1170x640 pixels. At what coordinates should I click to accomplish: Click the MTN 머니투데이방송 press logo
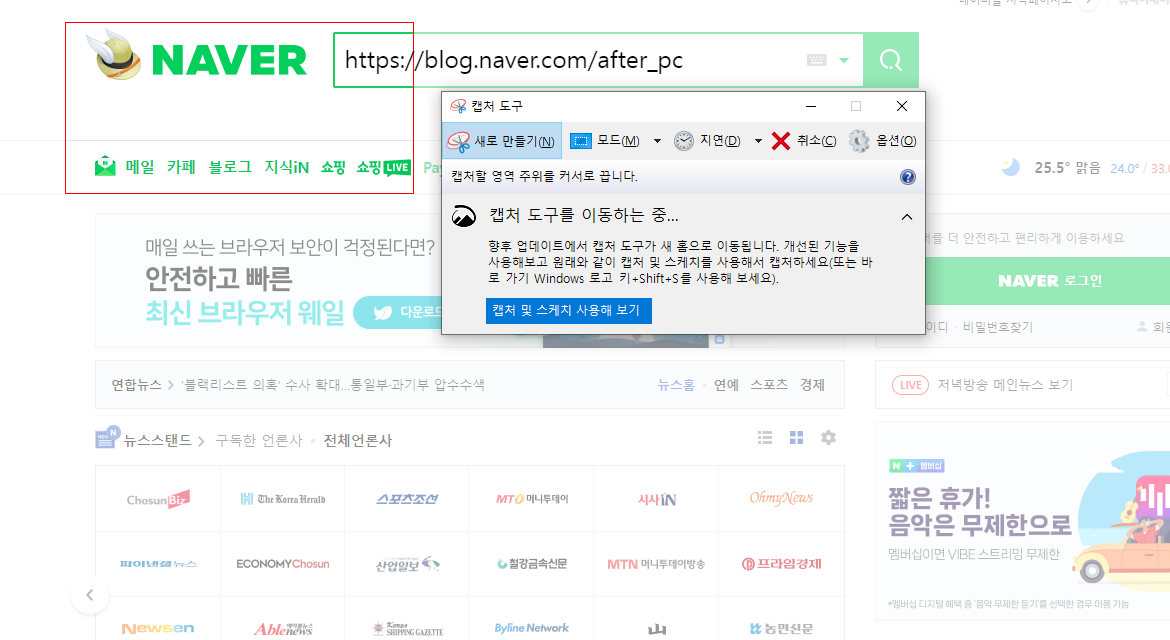pos(657,564)
